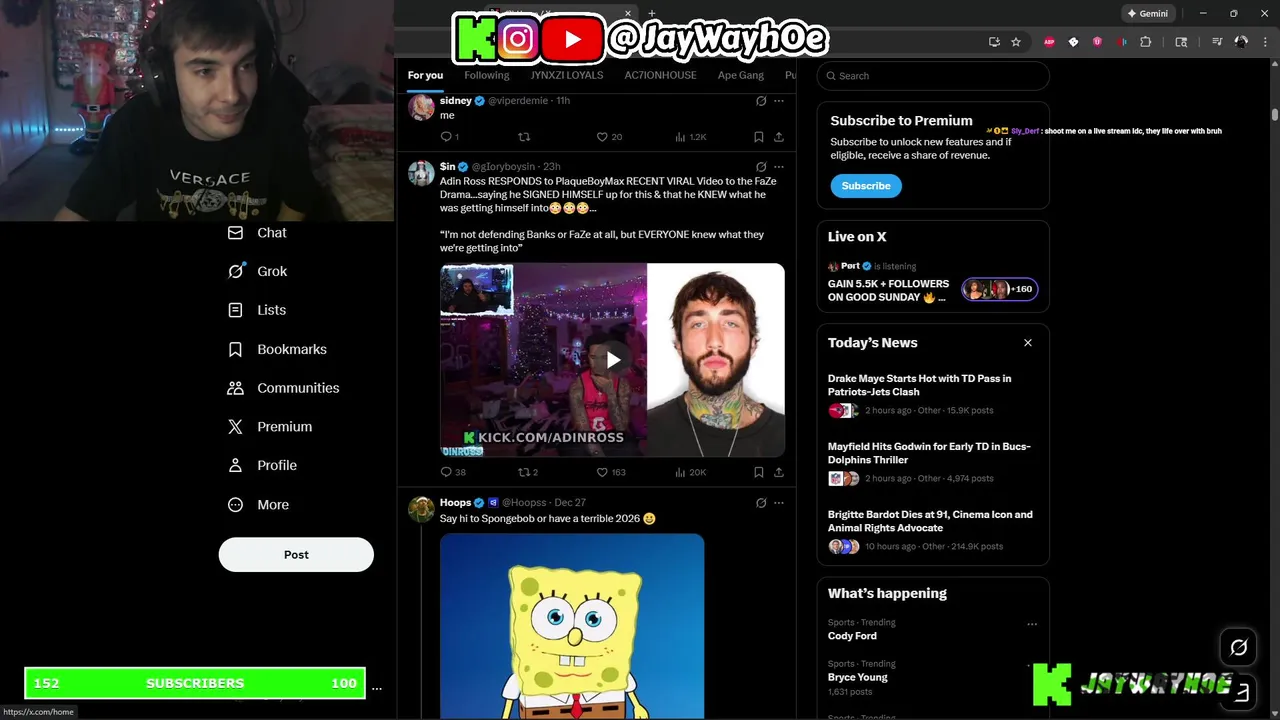Bookmark sidney's post

[x=759, y=137]
